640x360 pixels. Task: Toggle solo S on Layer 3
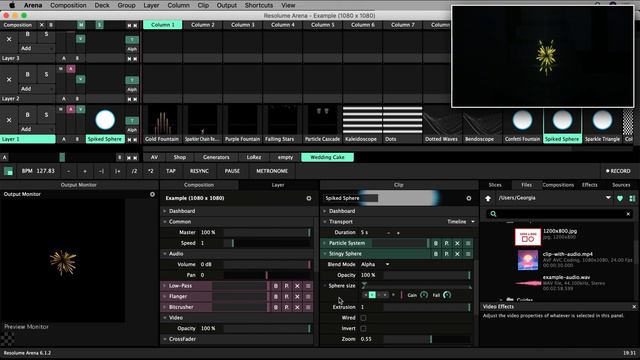click(46, 34)
